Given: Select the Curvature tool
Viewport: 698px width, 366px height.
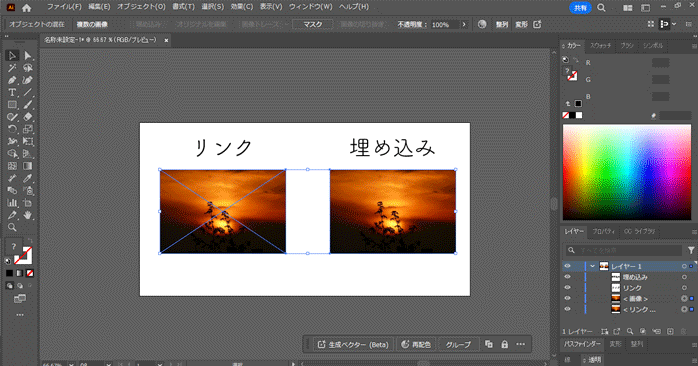Looking at the screenshot, I should pyautogui.click(x=28, y=80).
